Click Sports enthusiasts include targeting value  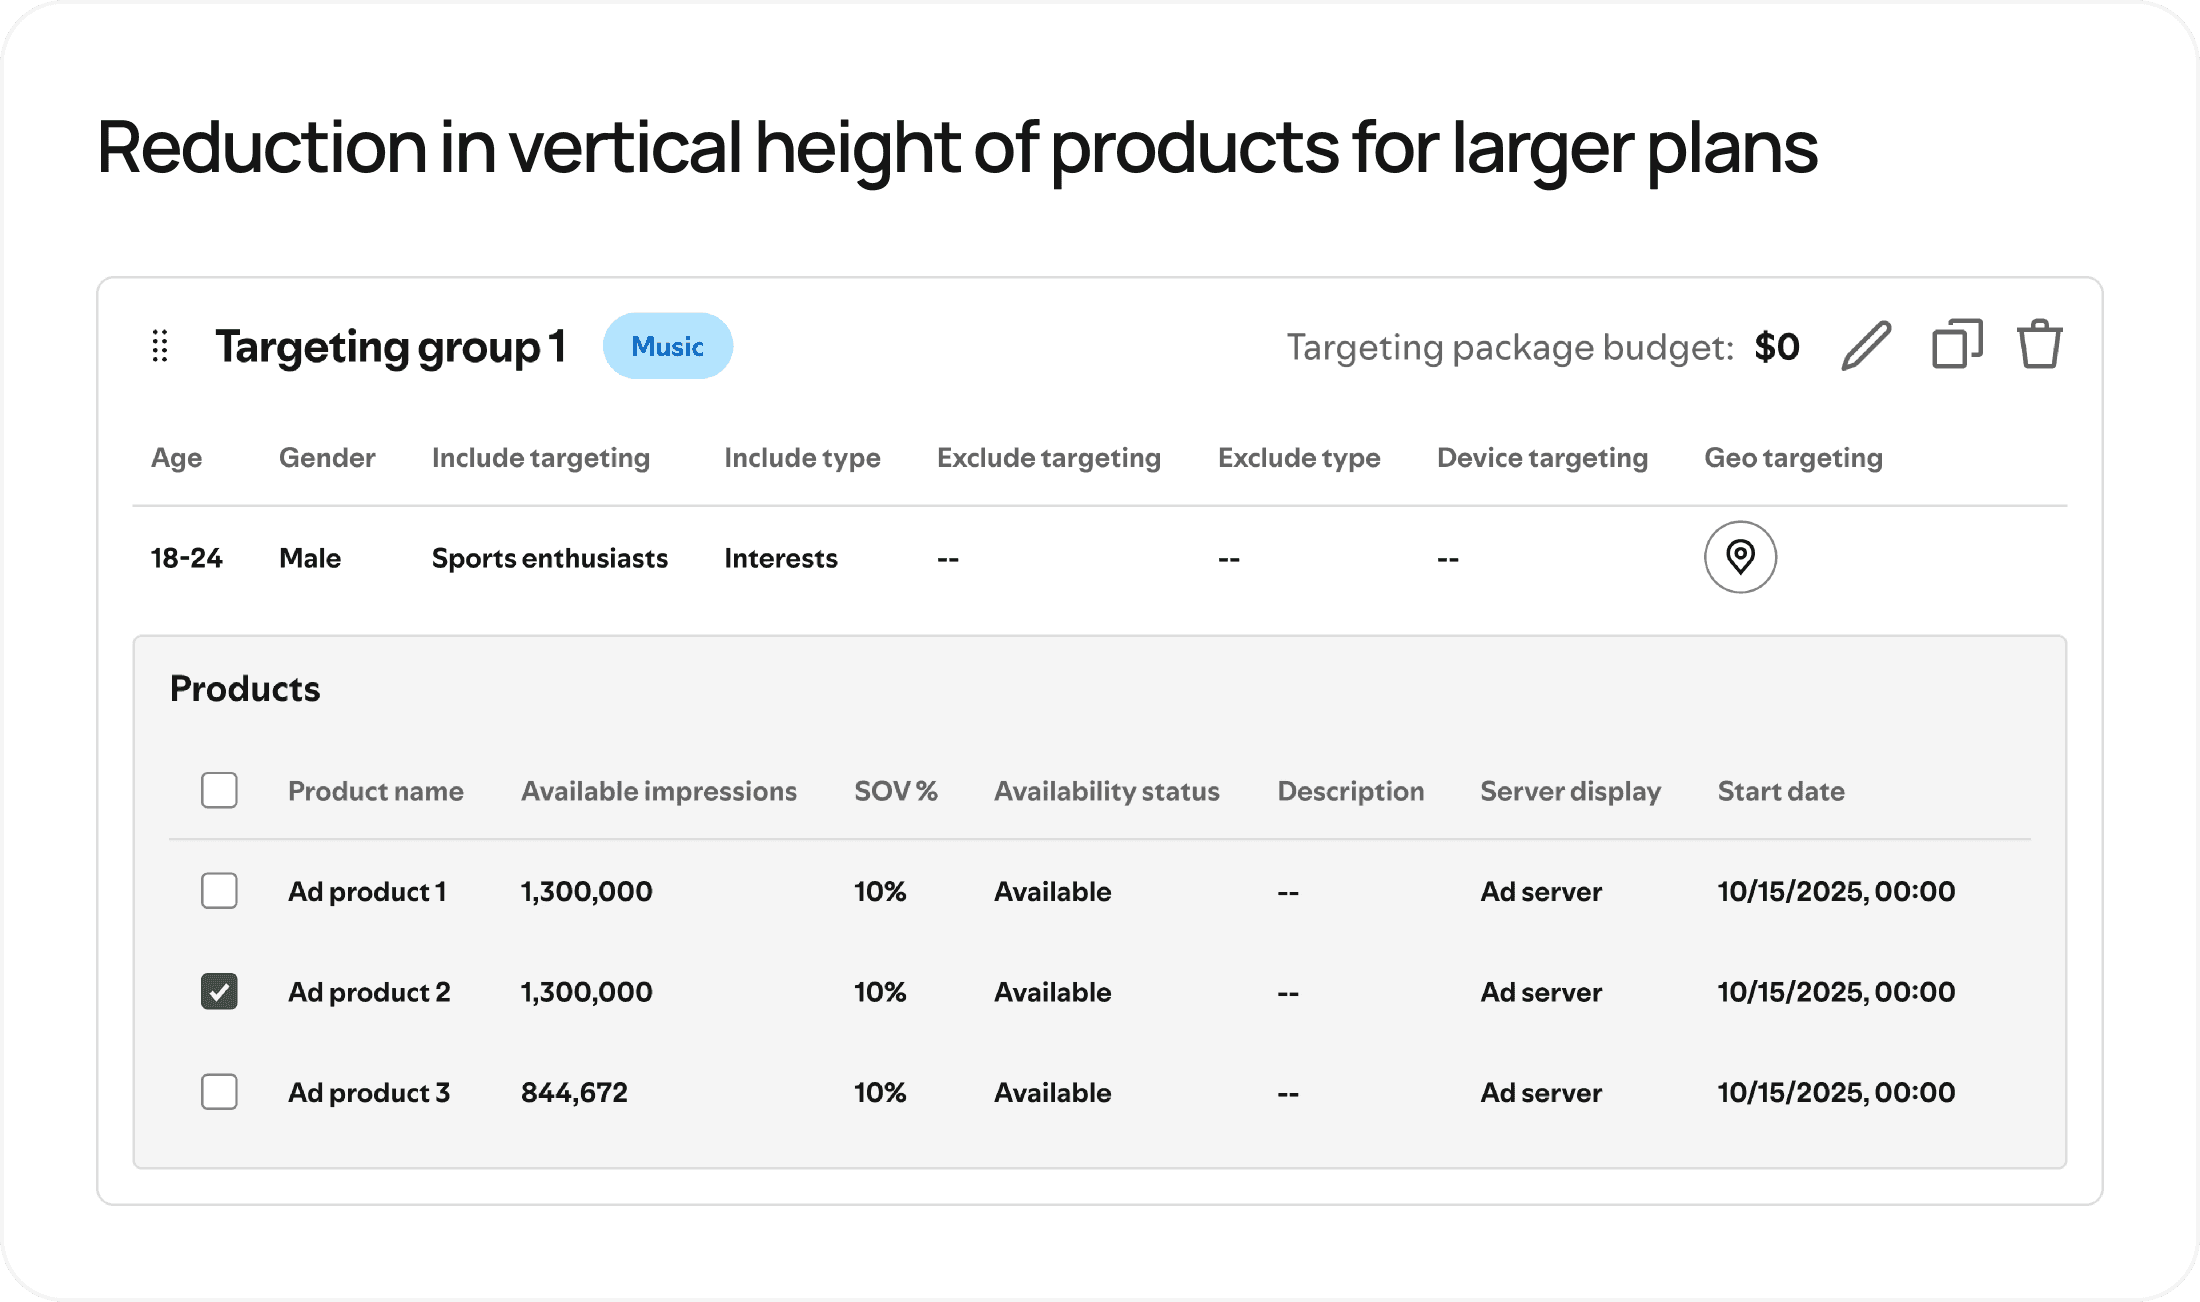click(x=549, y=558)
